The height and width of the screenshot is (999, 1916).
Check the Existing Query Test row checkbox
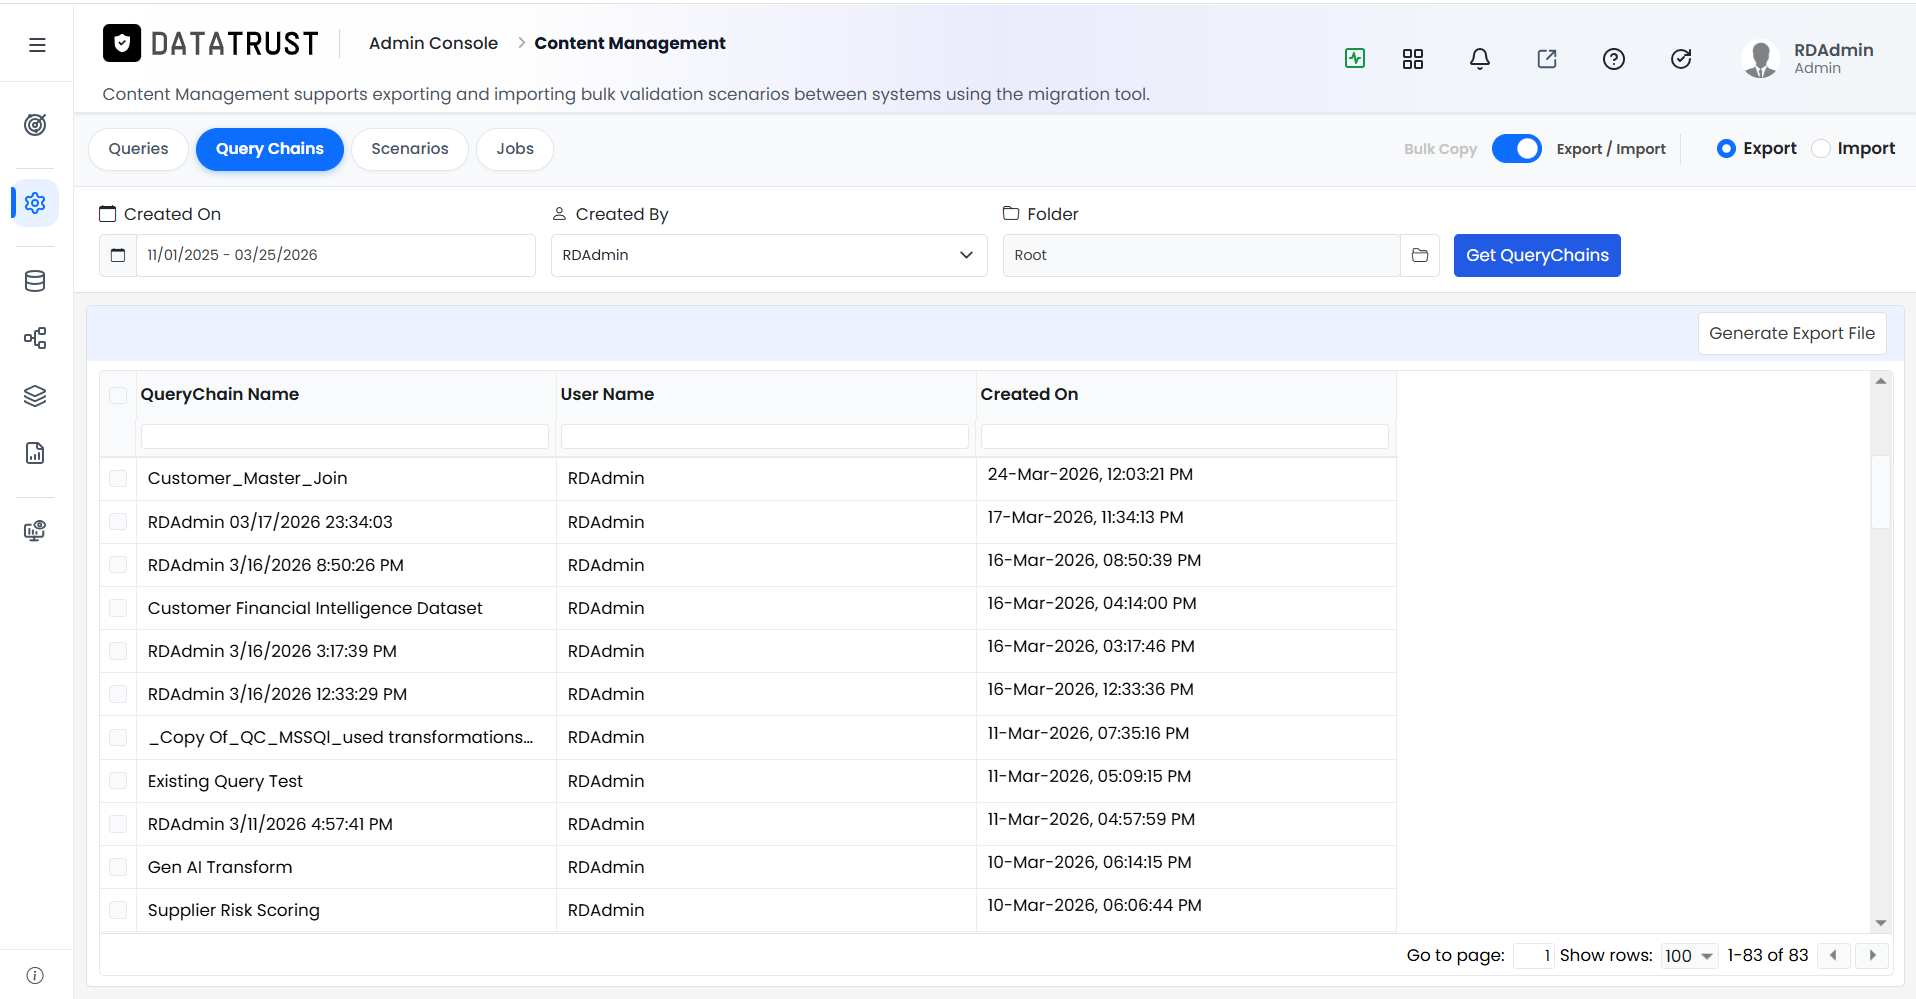(x=118, y=781)
